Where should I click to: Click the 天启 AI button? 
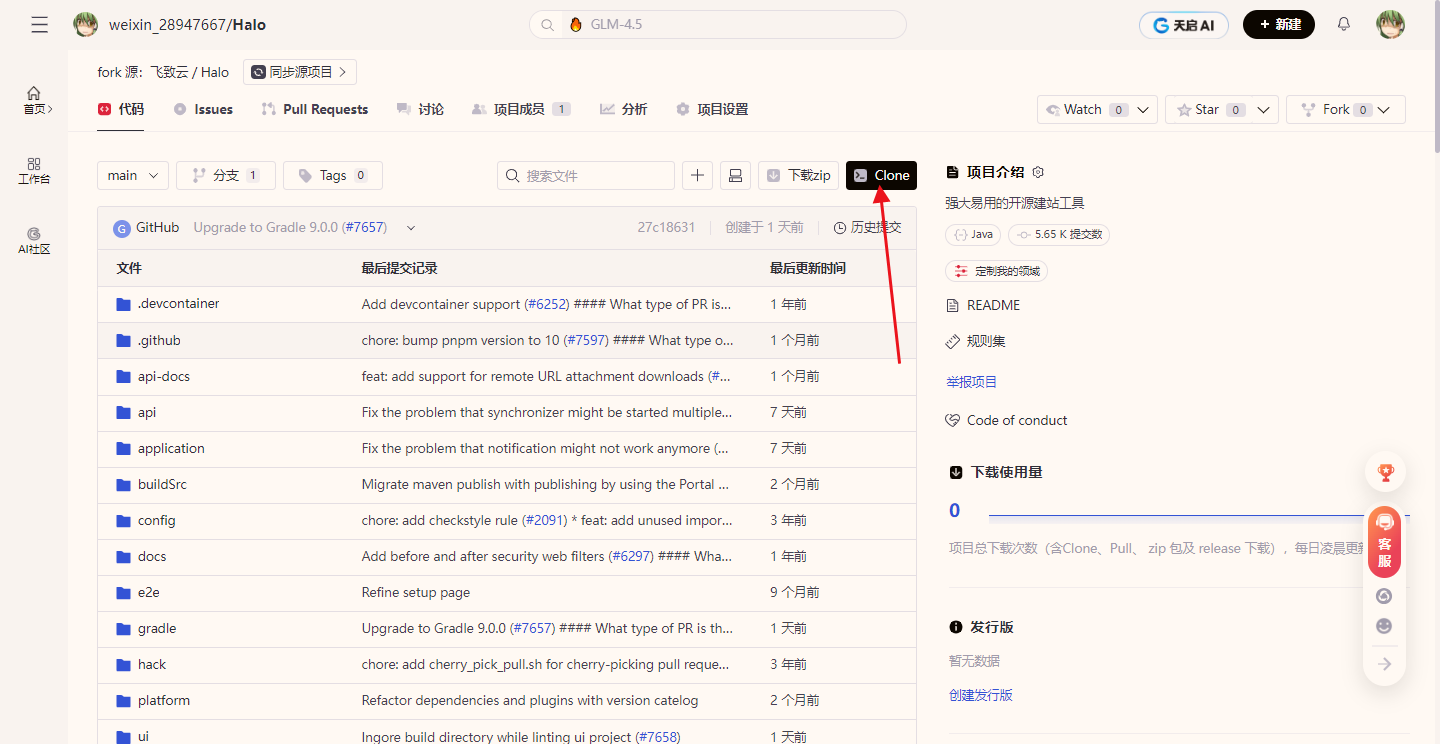[1184, 25]
